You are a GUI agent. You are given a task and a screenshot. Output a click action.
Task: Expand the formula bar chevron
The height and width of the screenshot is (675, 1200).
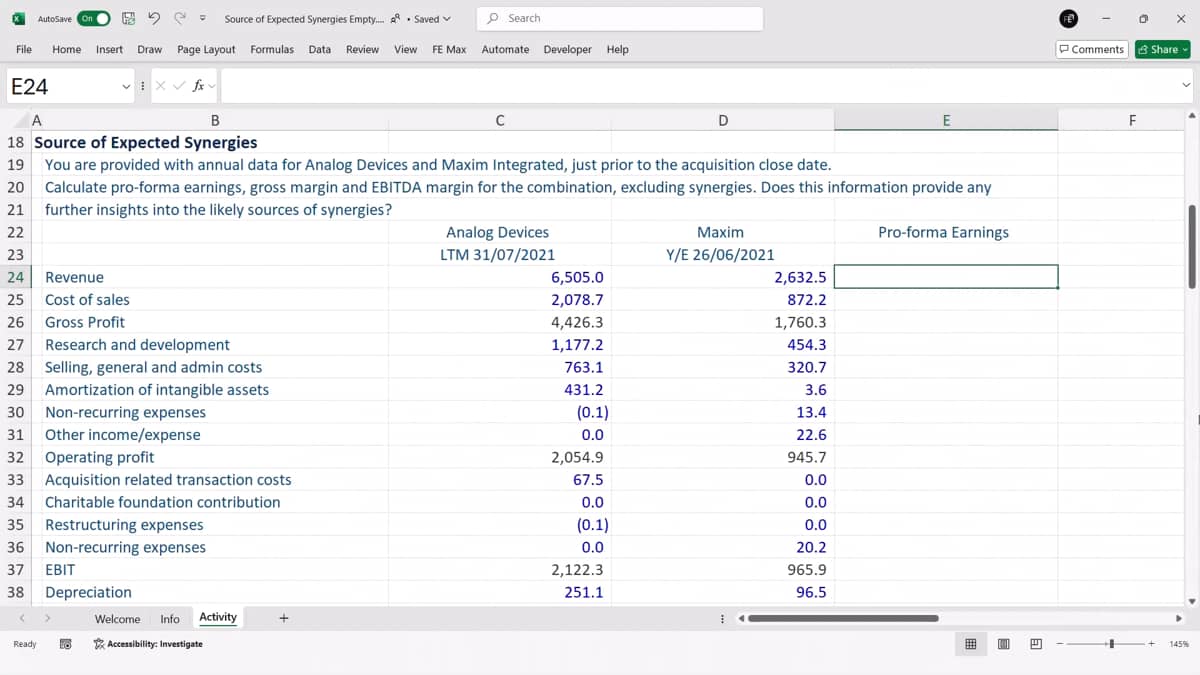[x=1186, y=86]
